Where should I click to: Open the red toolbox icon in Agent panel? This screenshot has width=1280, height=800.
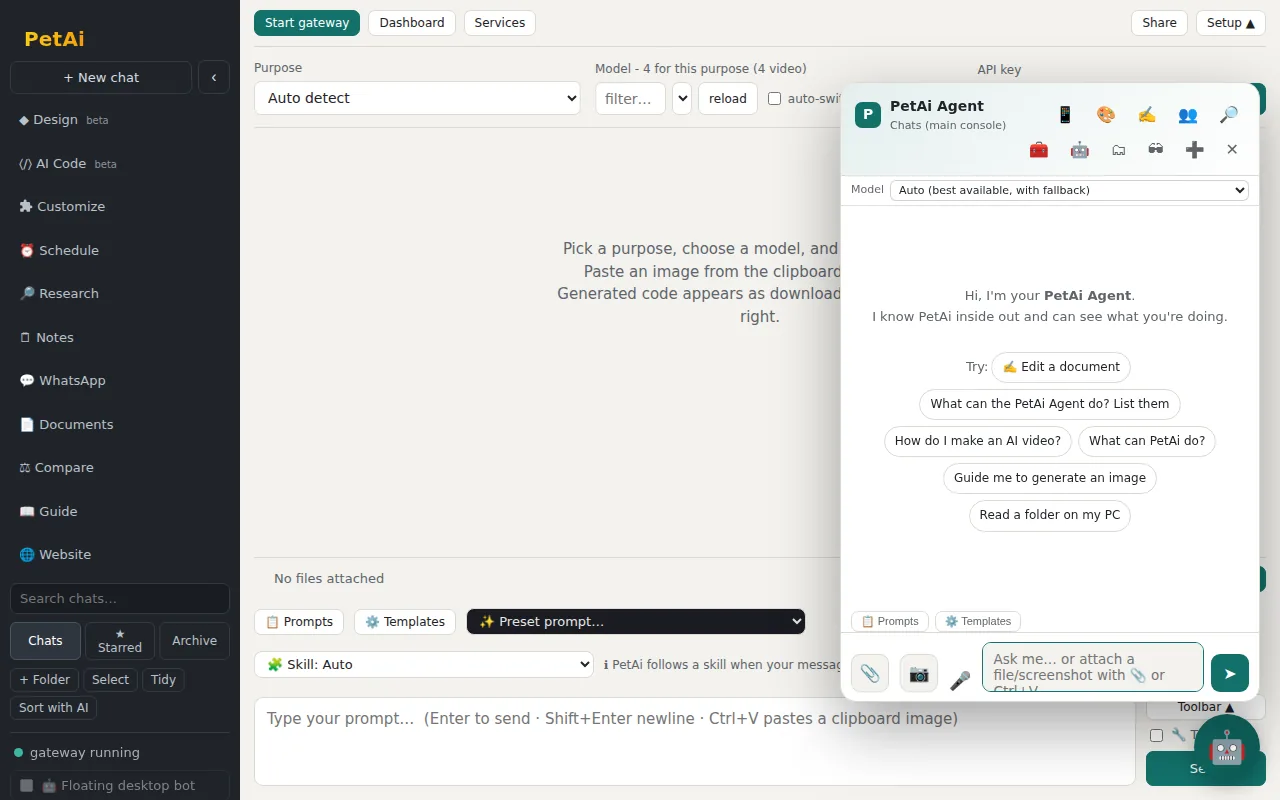coord(1039,149)
